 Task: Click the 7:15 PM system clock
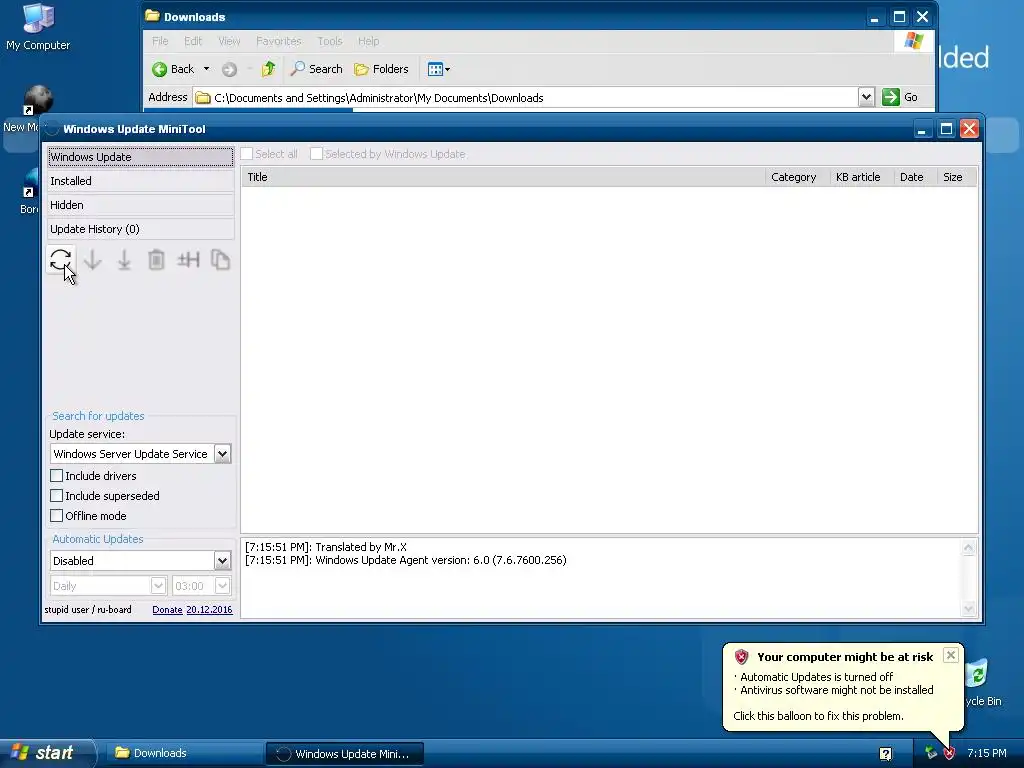pos(987,753)
